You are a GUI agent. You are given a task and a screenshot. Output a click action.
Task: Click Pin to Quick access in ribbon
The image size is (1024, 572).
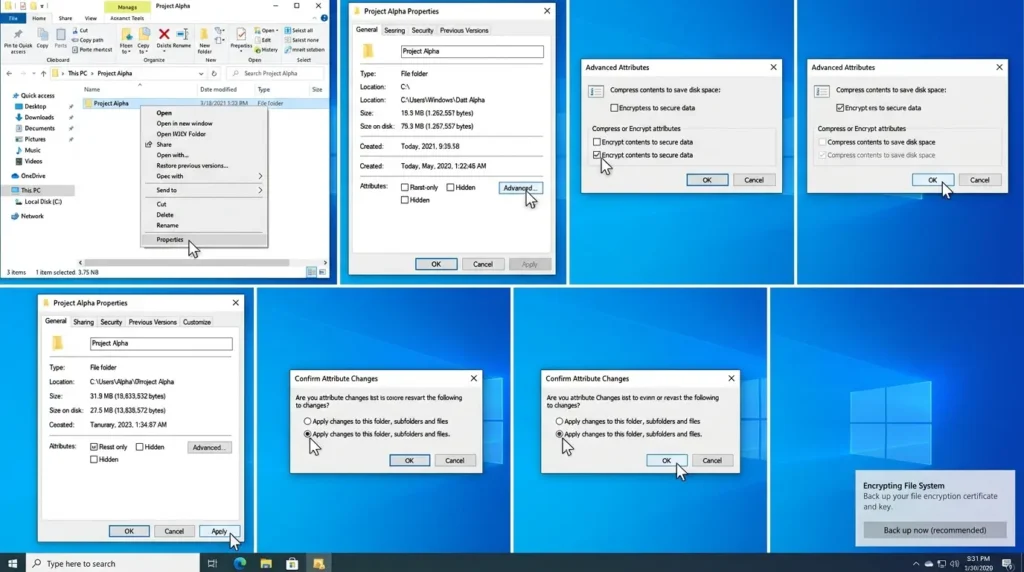18,40
